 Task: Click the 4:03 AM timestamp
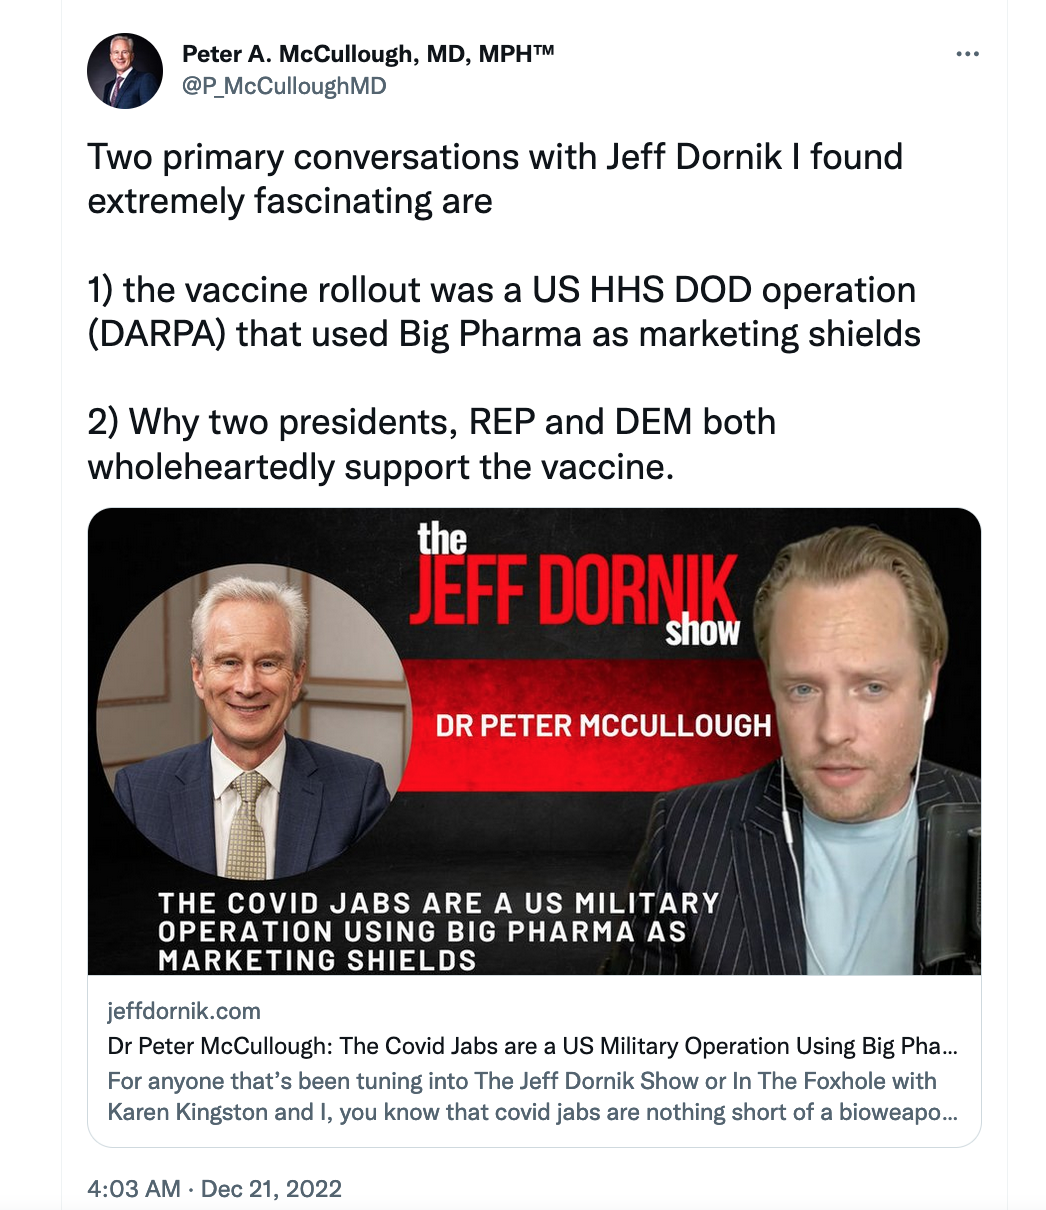(134, 1189)
